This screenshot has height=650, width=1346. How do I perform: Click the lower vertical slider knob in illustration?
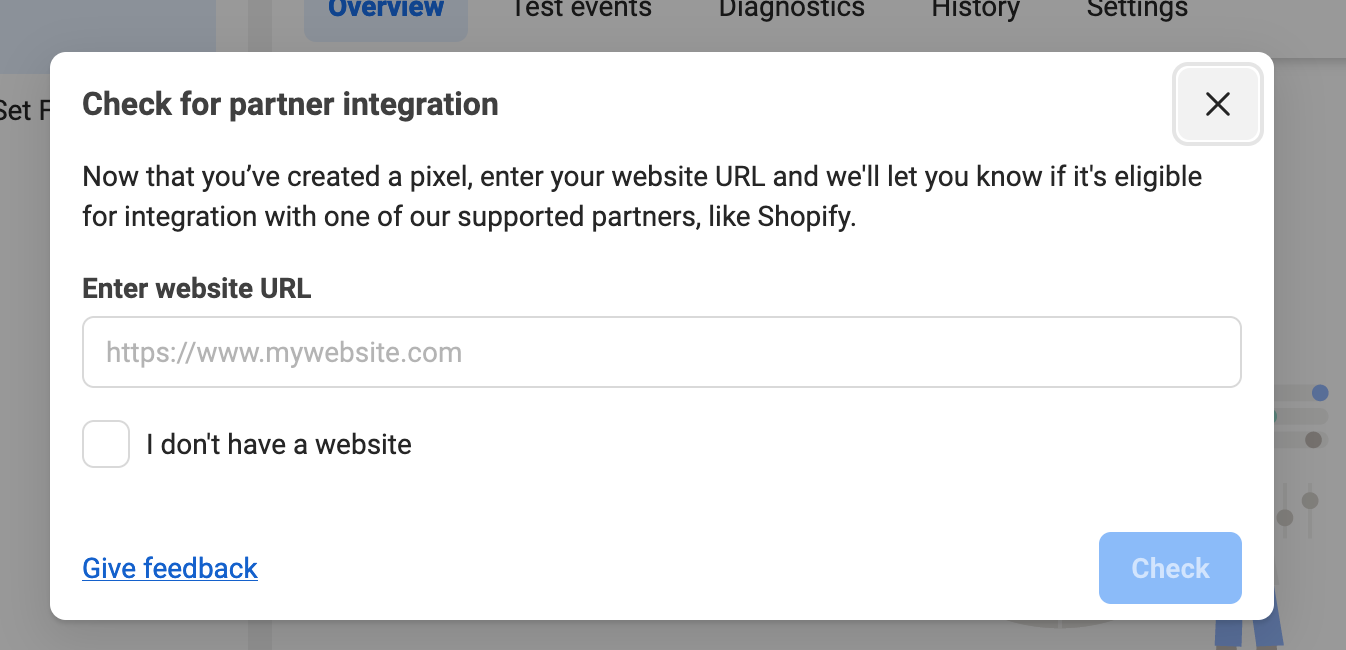[1285, 518]
